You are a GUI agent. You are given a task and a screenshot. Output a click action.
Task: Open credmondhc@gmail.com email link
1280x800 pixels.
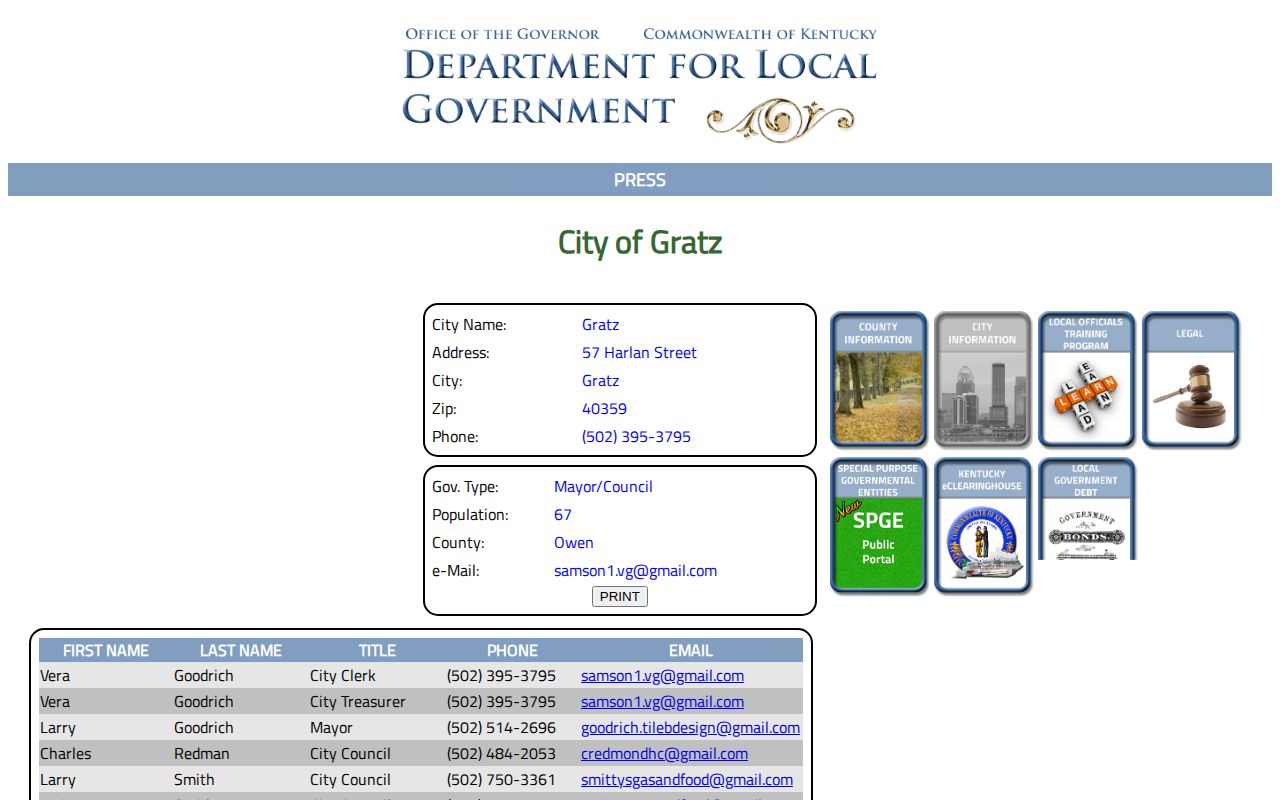pos(664,754)
